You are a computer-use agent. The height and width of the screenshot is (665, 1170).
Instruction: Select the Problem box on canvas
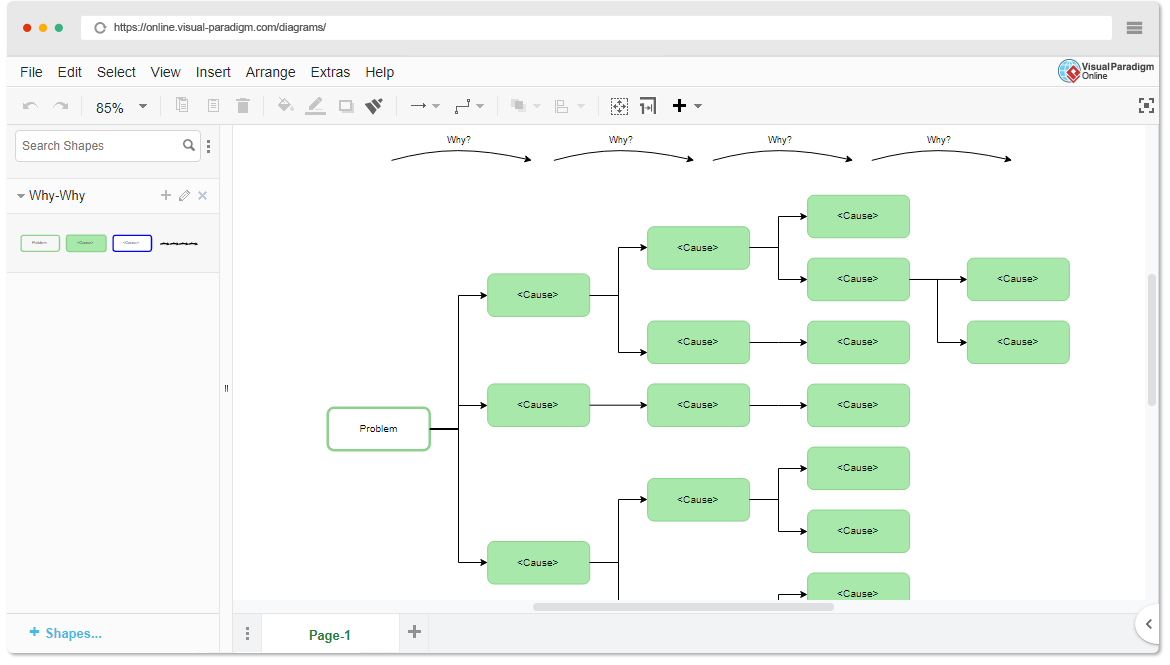click(378, 429)
